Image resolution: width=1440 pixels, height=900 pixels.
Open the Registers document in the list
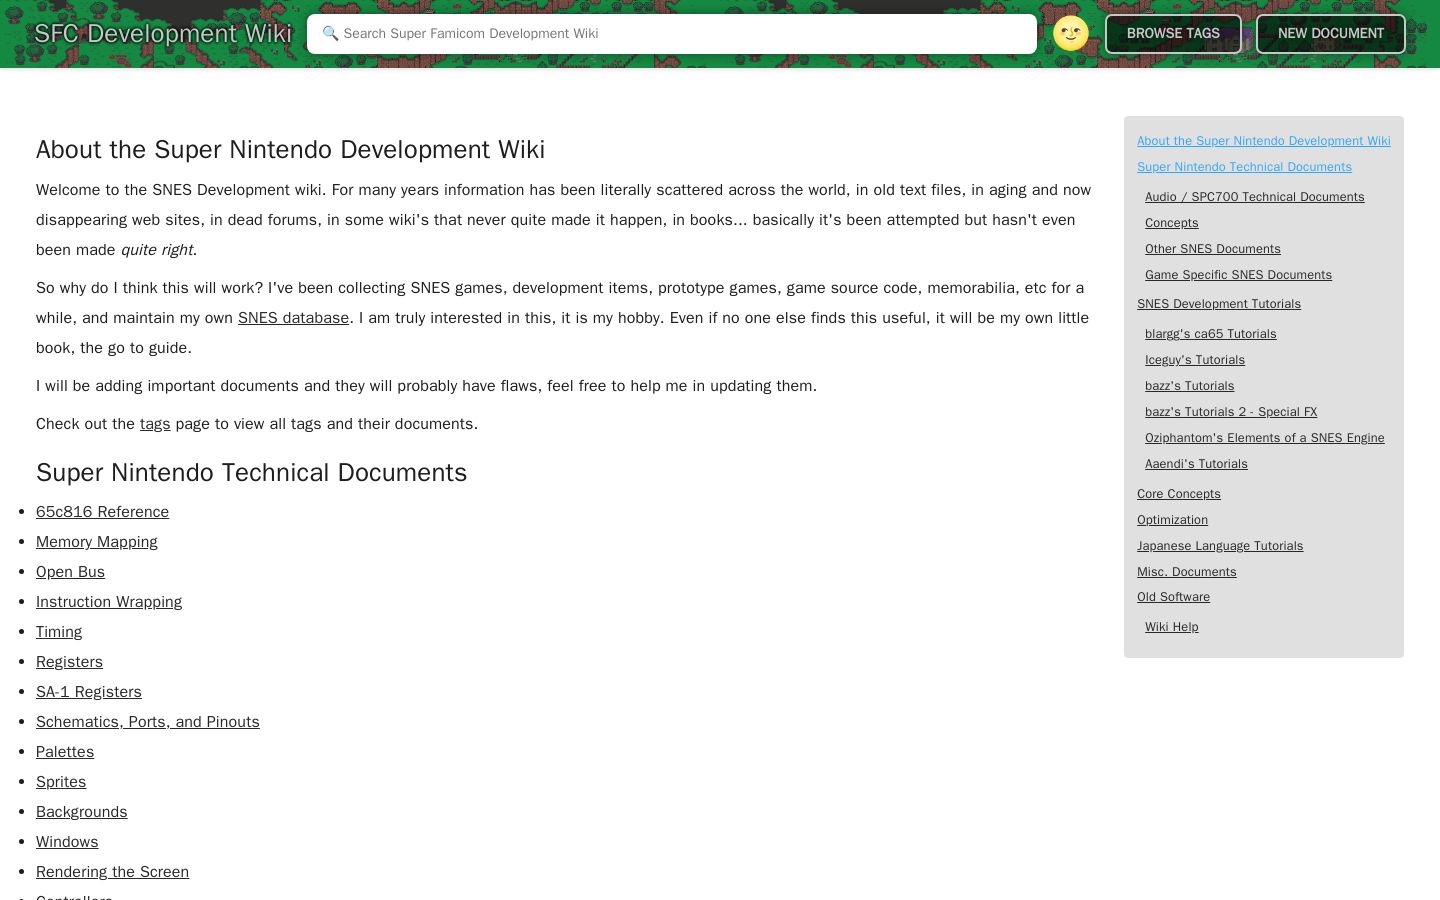[x=69, y=662]
